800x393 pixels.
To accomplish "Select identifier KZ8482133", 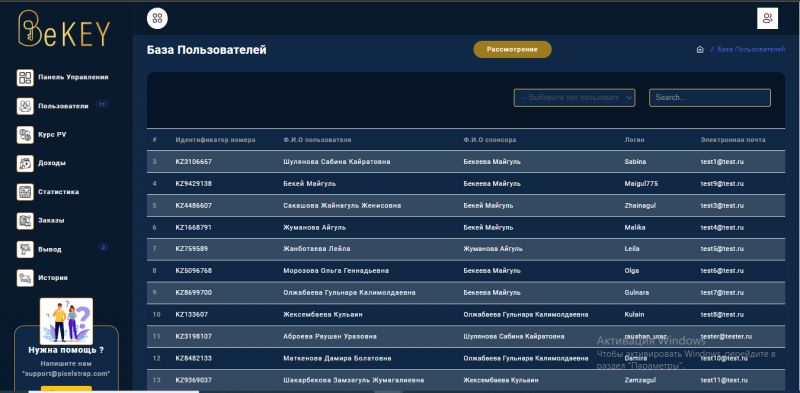I will tap(193, 359).
